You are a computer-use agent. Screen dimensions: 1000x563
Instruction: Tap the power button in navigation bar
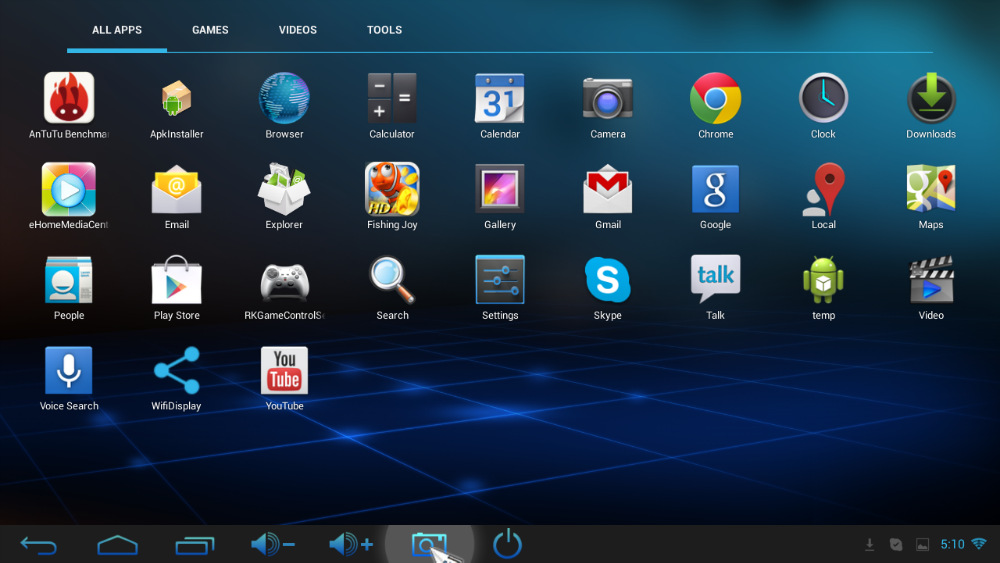[x=508, y=545]
